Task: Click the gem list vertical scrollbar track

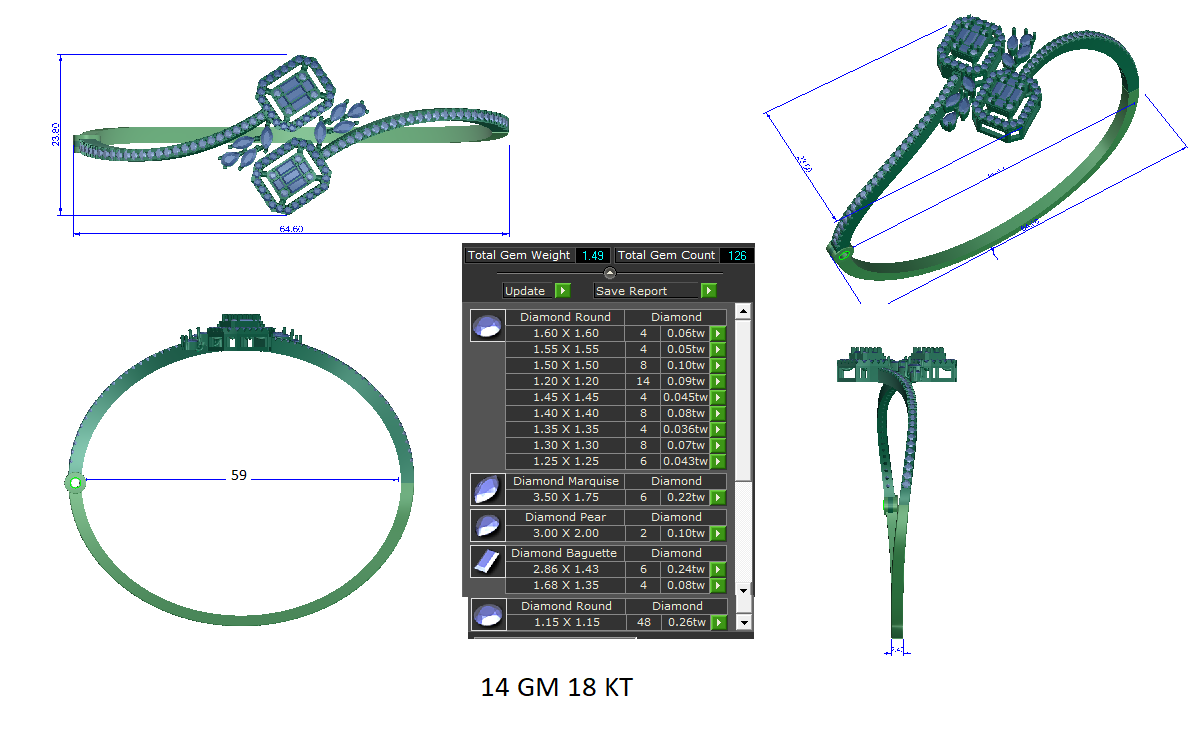Action: click(744, 452)
